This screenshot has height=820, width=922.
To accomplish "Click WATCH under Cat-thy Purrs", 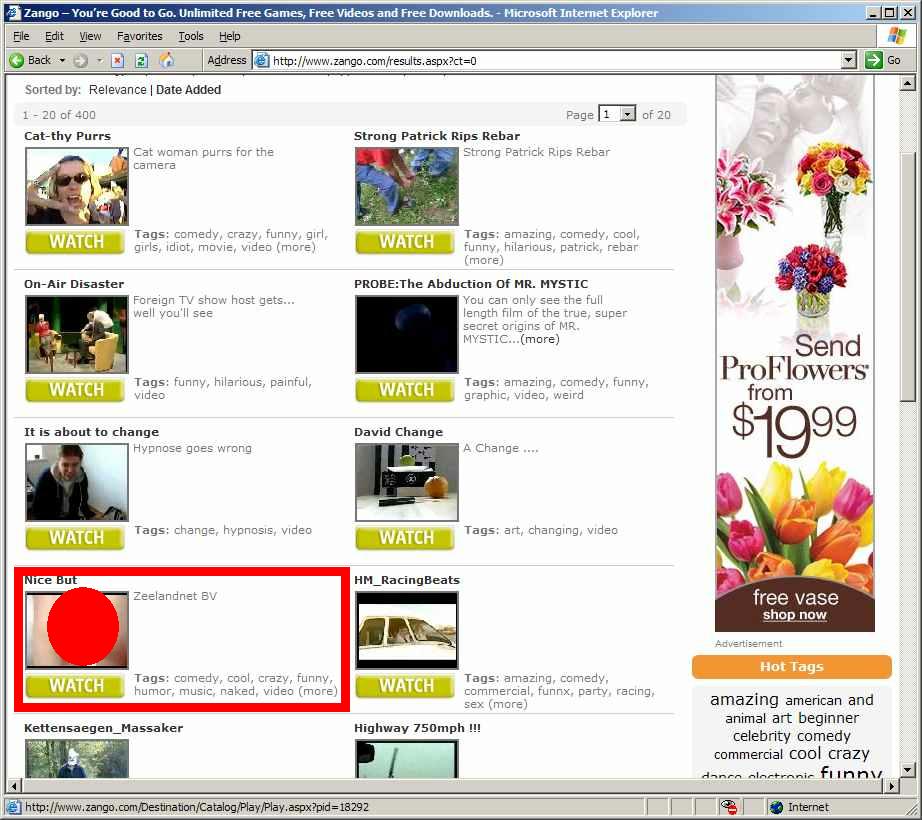I will [x=75, y=242].
